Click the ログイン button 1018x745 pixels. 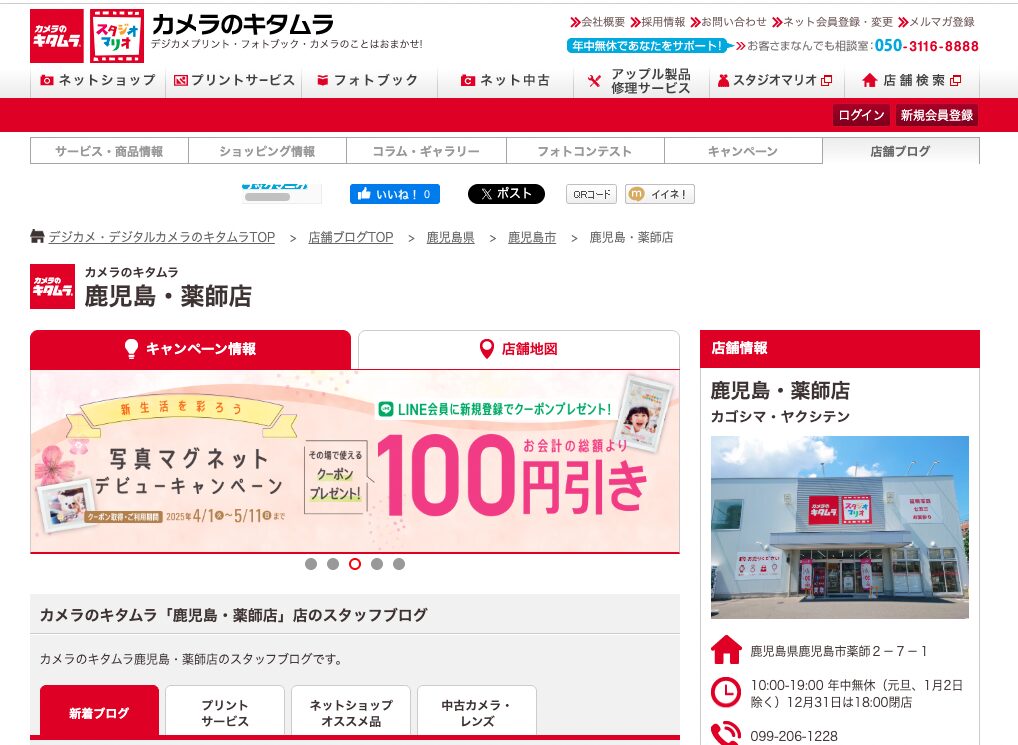862,116
